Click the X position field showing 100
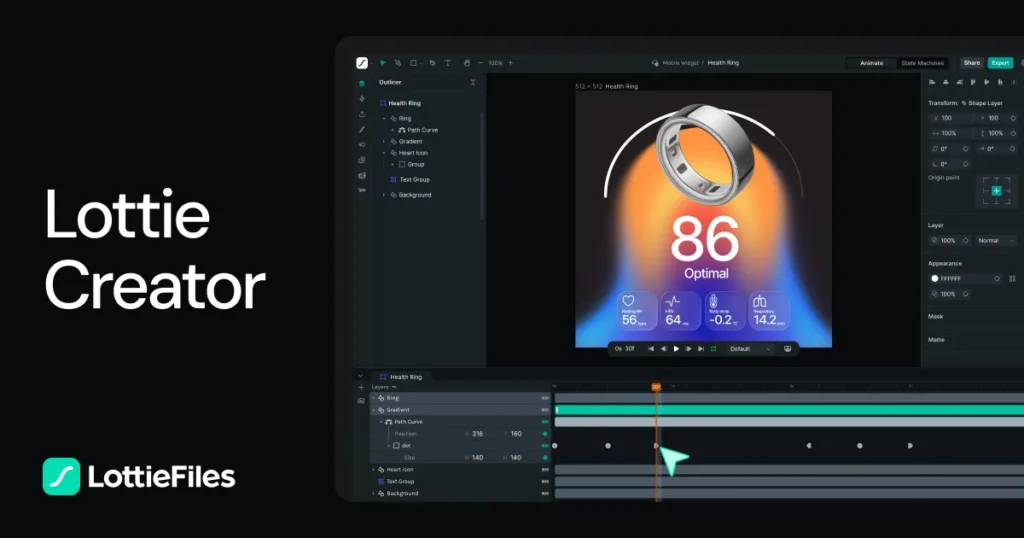Screen dimensions: 1024x538 [953, 118]
